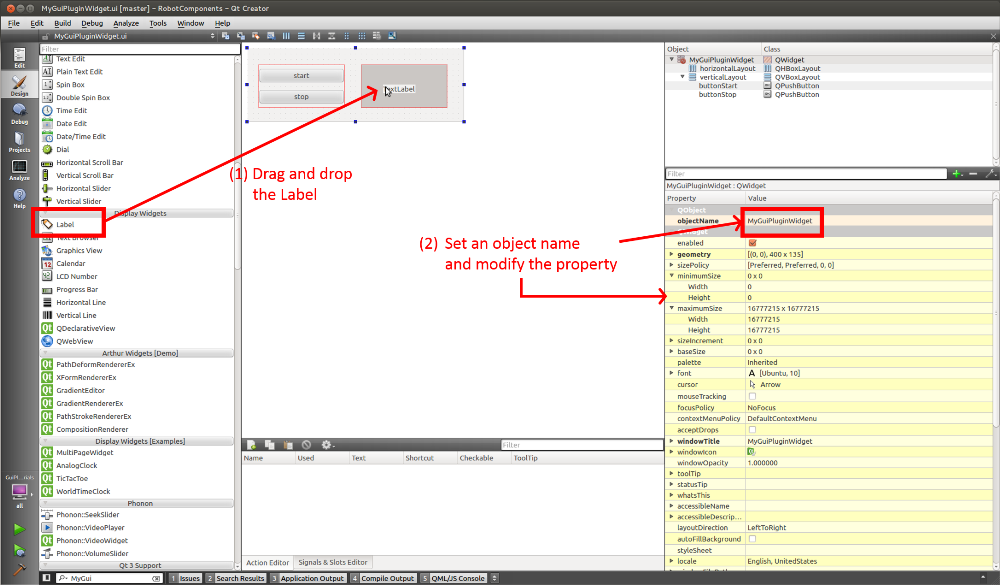
Task: Click the widget box Filter field
Action: (x=140, y=49)
